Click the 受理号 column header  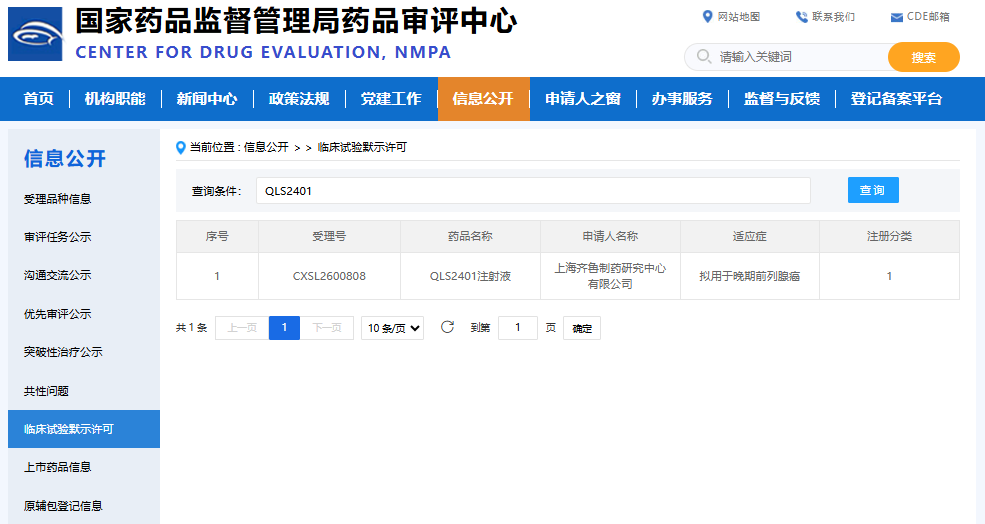(x=329, y=237)
